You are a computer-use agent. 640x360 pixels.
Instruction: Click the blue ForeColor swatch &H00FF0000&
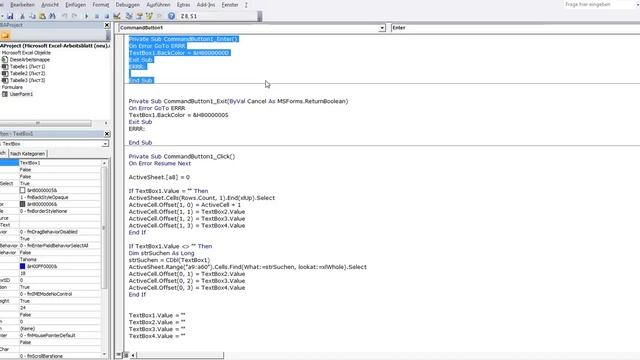[22, 266]
